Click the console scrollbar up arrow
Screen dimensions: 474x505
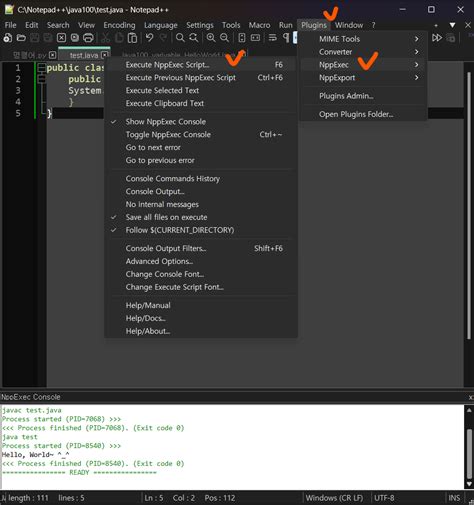[x=469, y=410]
